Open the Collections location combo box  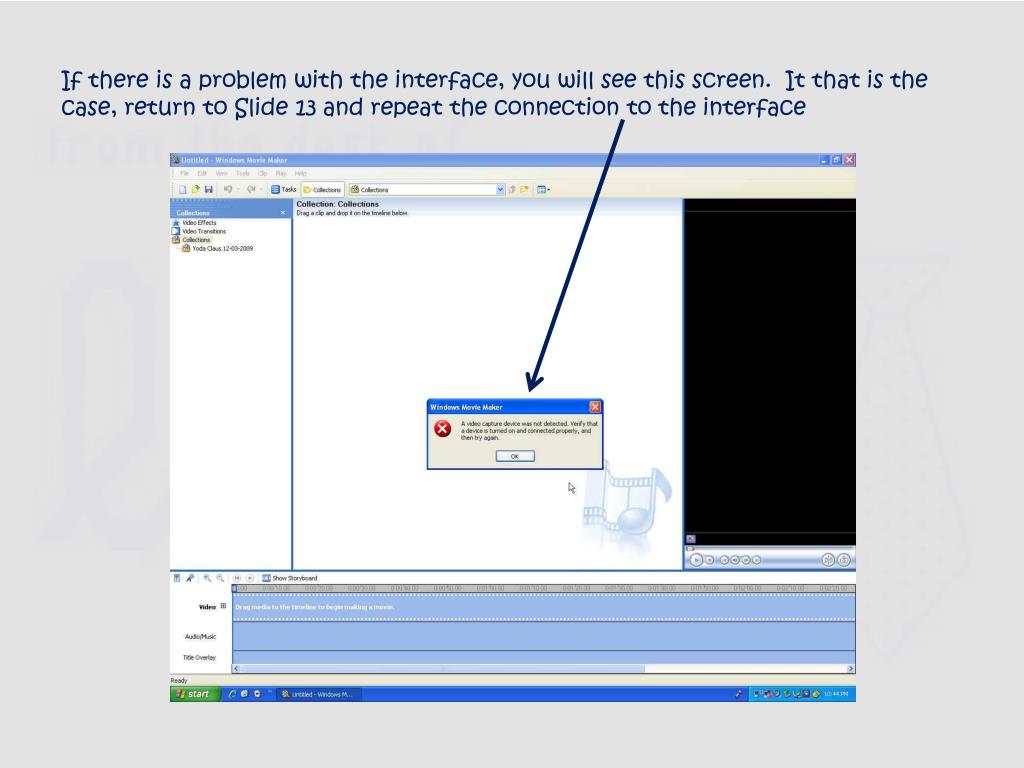click(427, 189)
